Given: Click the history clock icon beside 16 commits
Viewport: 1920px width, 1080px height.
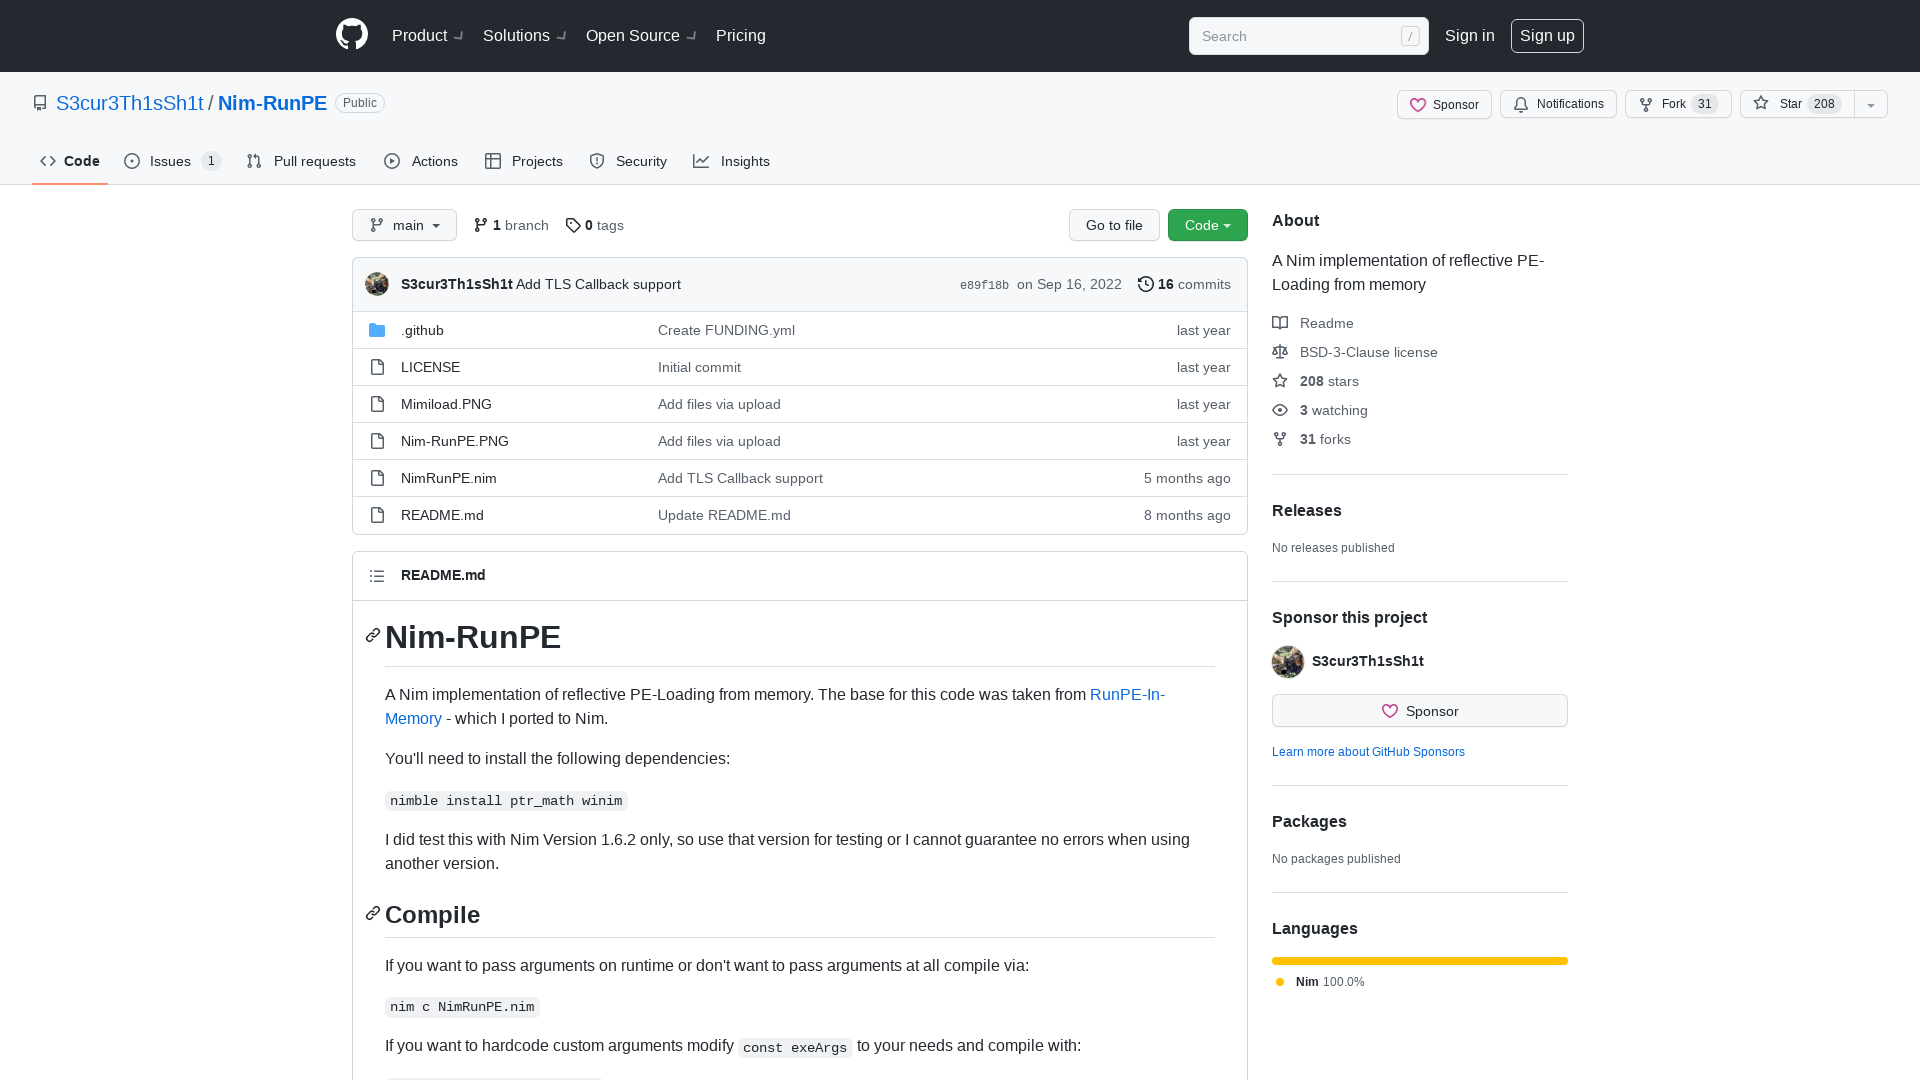Looking at the screenshot, I should [x=1146, y=284].
